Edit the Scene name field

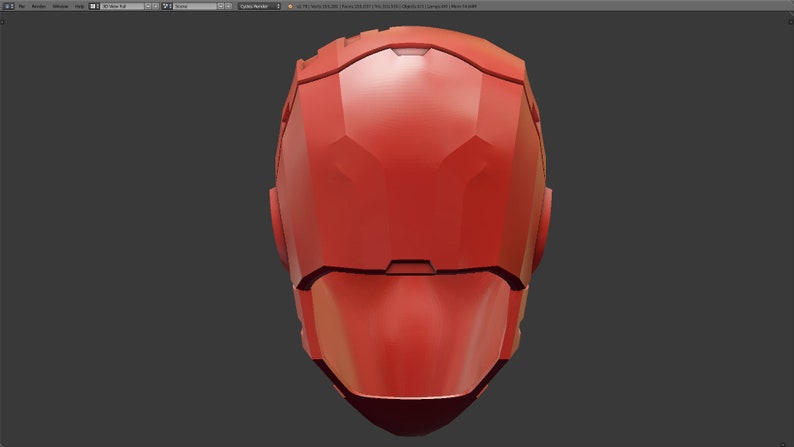pos(195,6)
